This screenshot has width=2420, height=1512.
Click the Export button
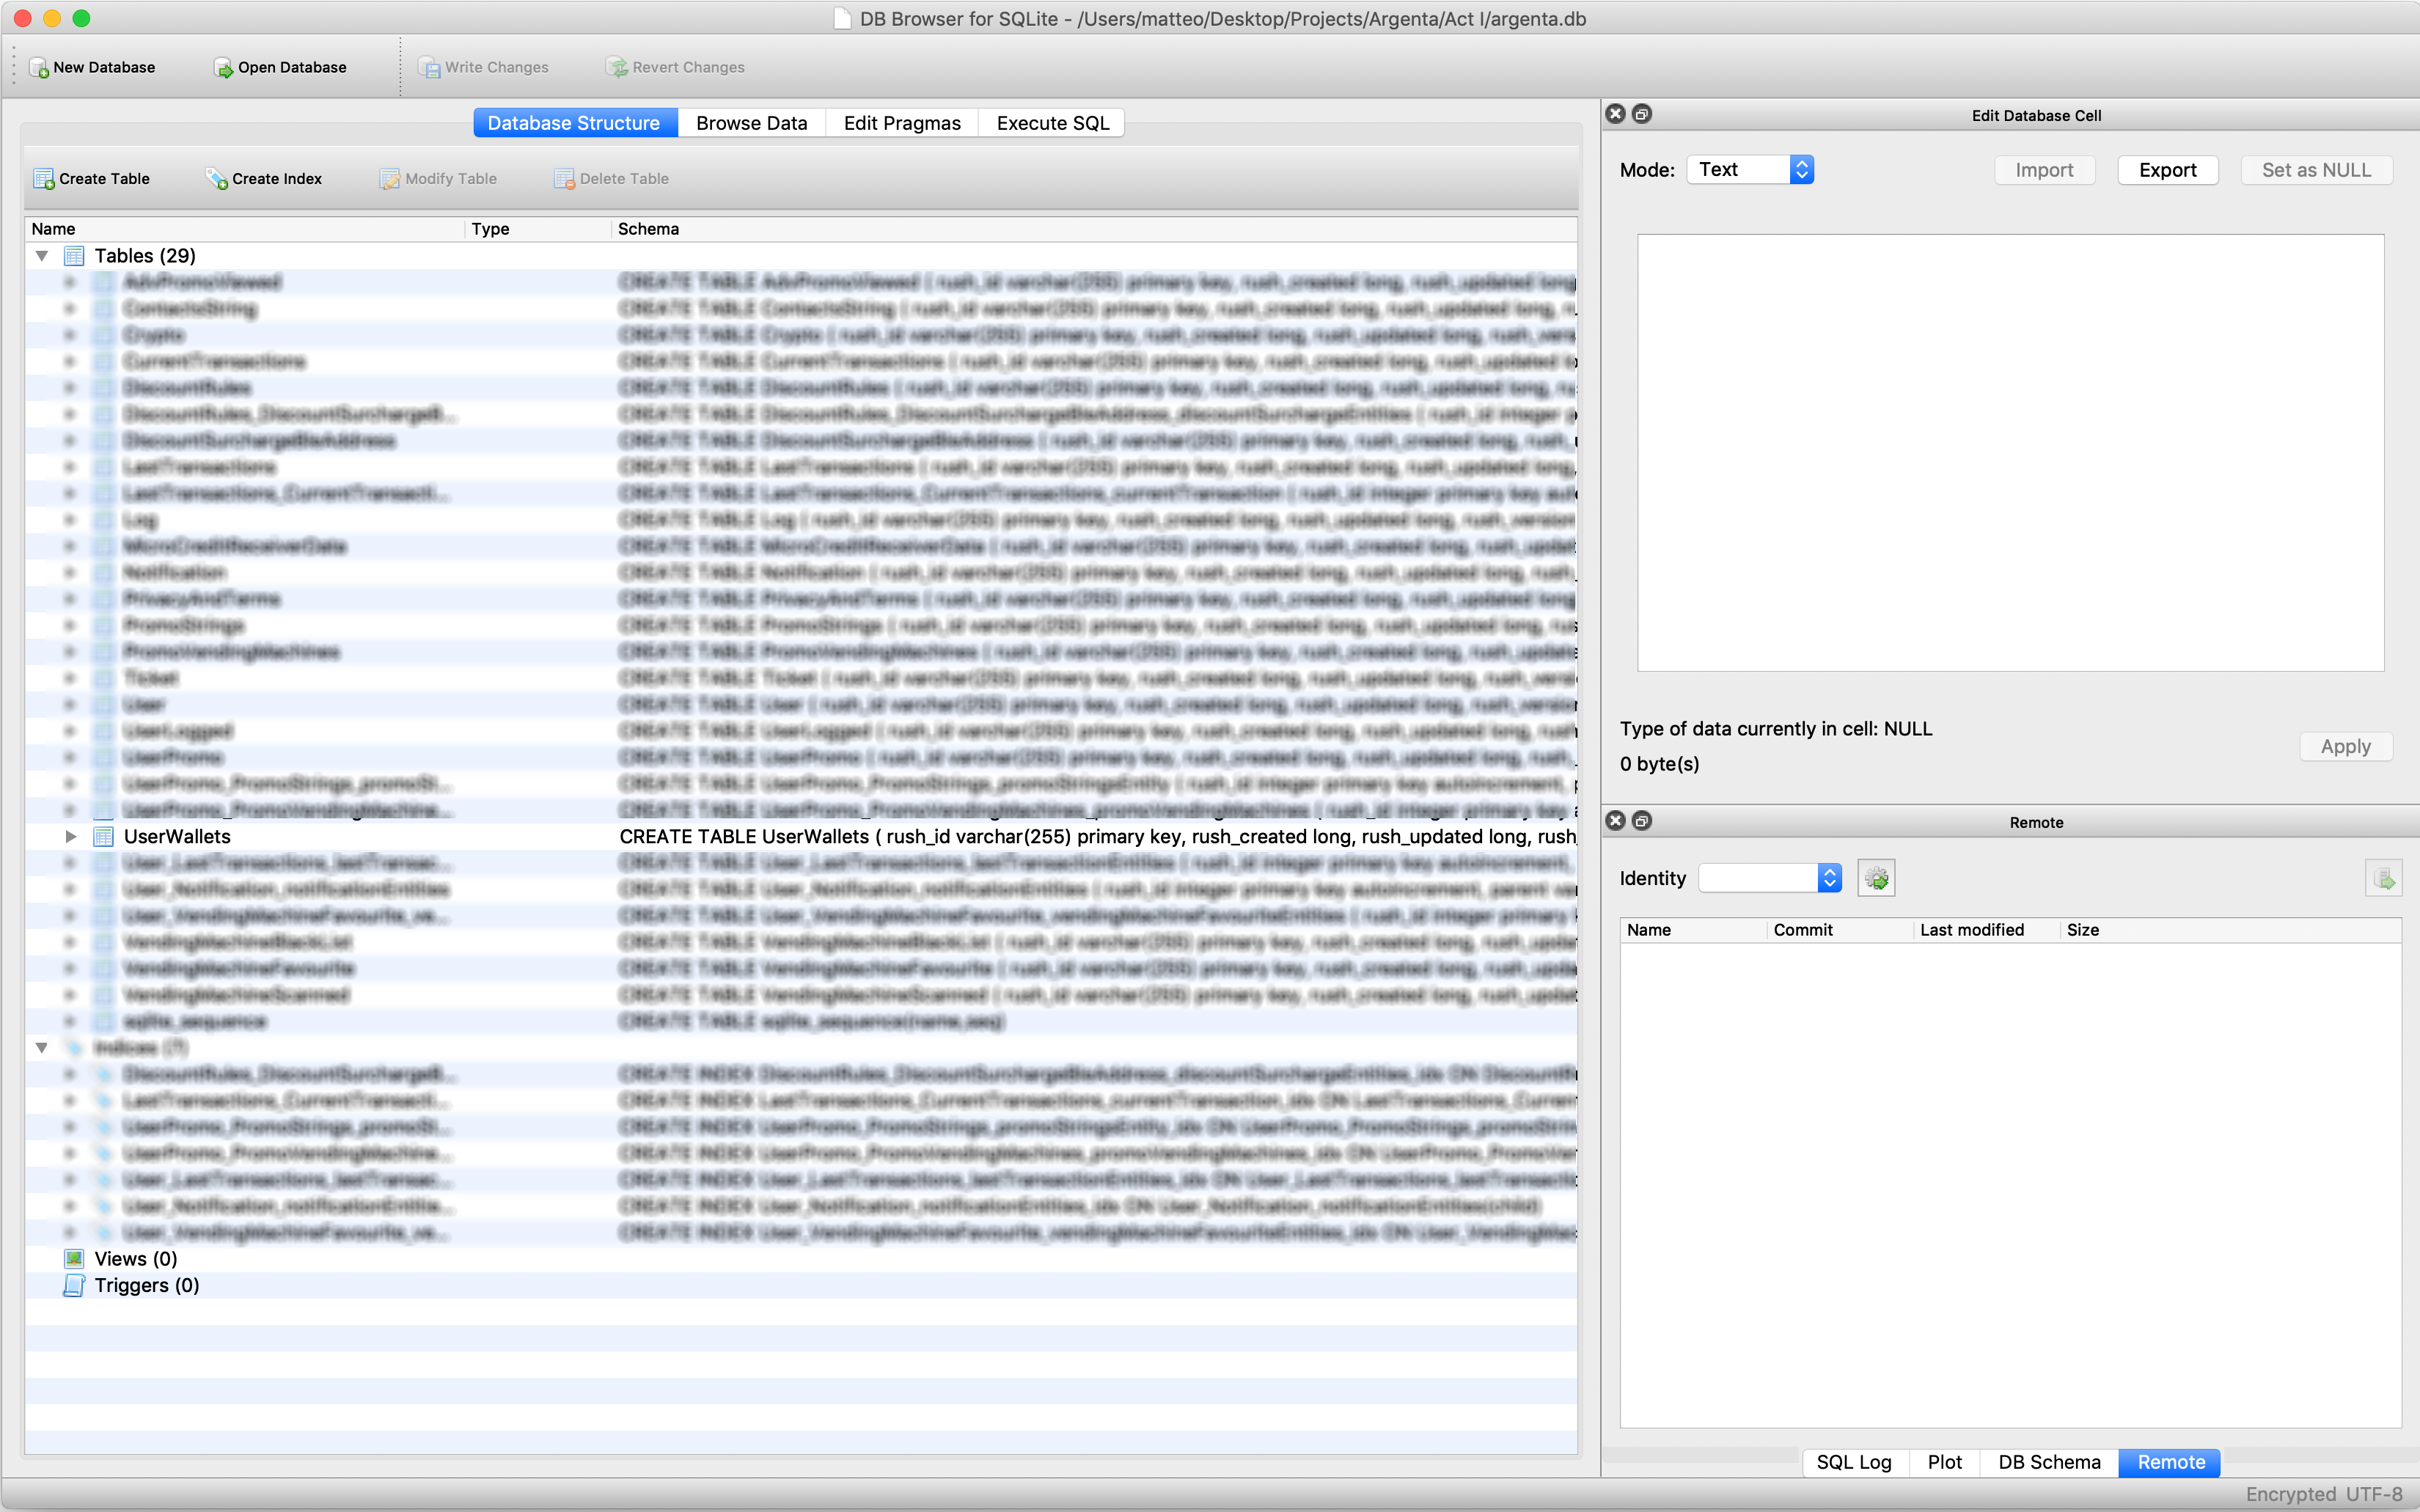2167,170
